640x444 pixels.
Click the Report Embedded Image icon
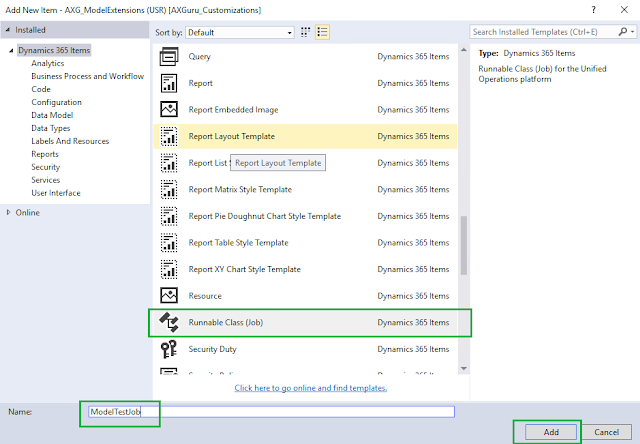point(169,109)
